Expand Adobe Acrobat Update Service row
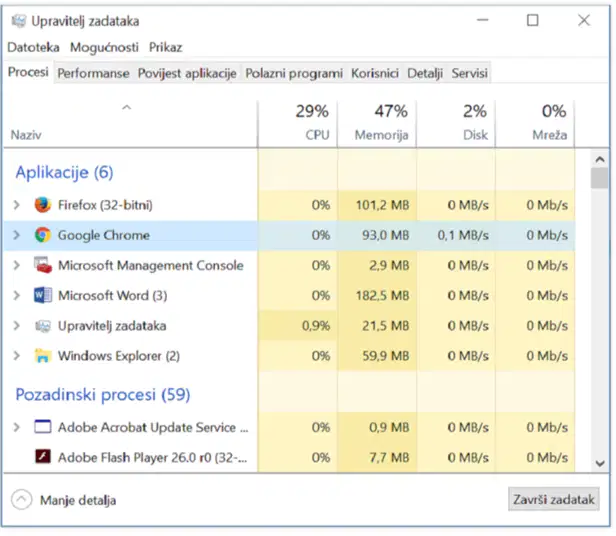Image resolution: width=616 pixels, height=536 pixels. pyautogui.click(x=16, y=427)
